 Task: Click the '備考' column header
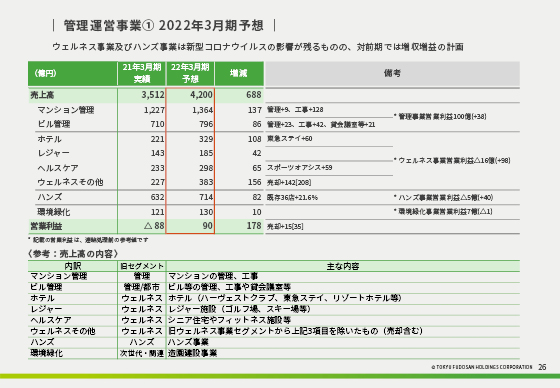tap(392, 74)
